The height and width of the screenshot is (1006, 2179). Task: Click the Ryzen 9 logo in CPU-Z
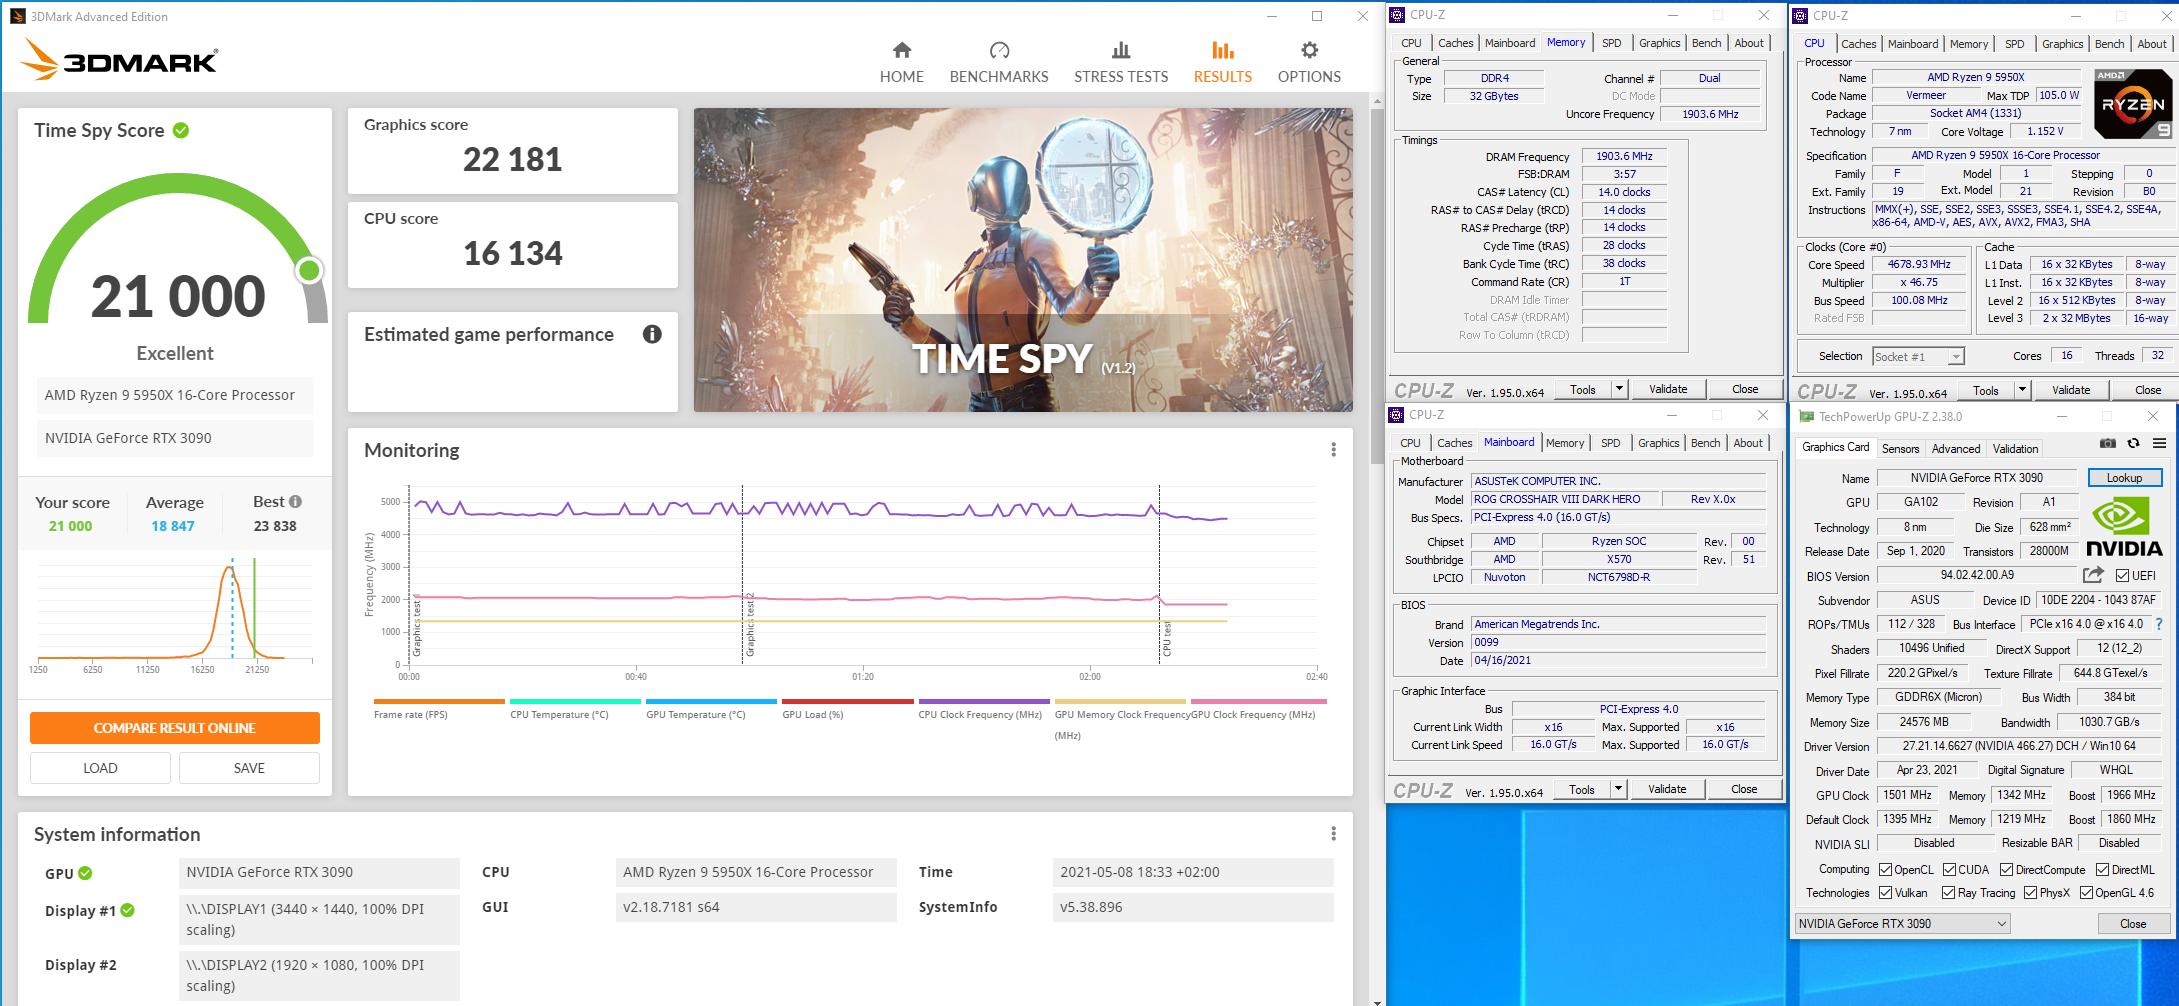point(2133,104)
